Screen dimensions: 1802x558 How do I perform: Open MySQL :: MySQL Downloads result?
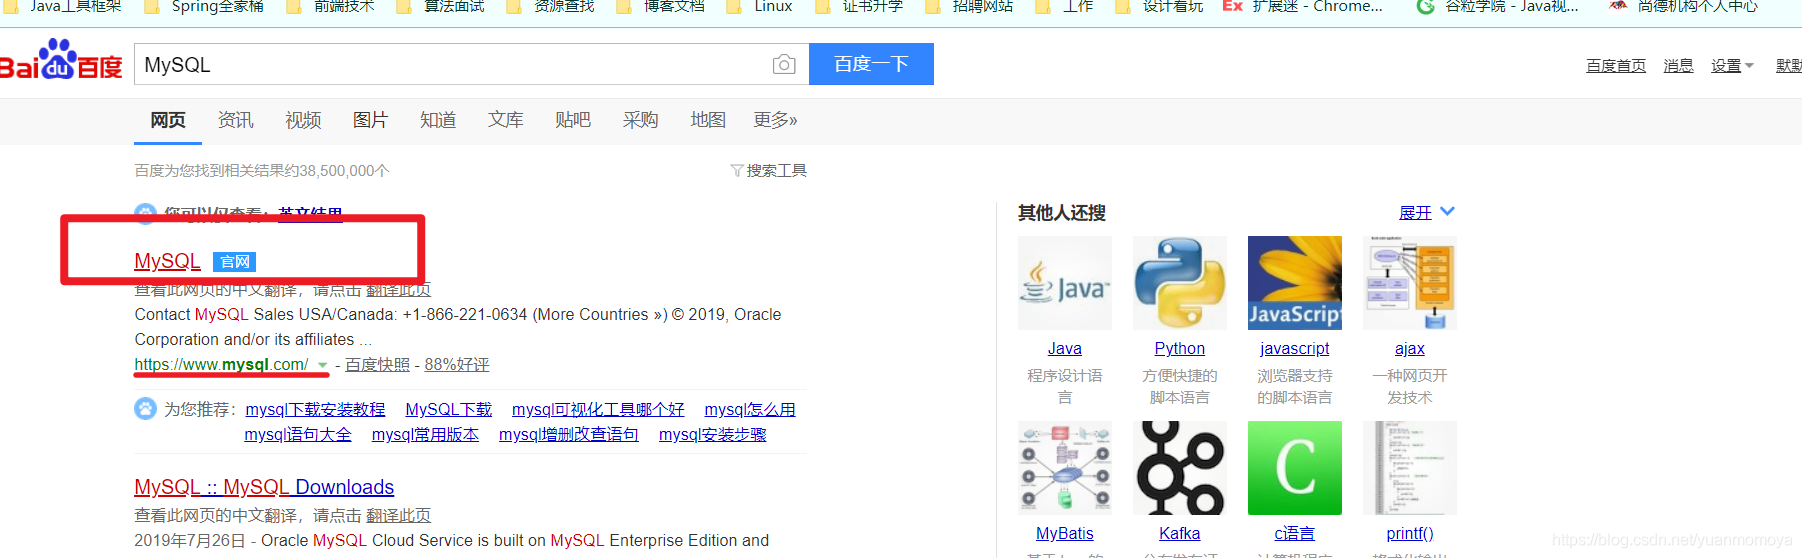[264, 487]
